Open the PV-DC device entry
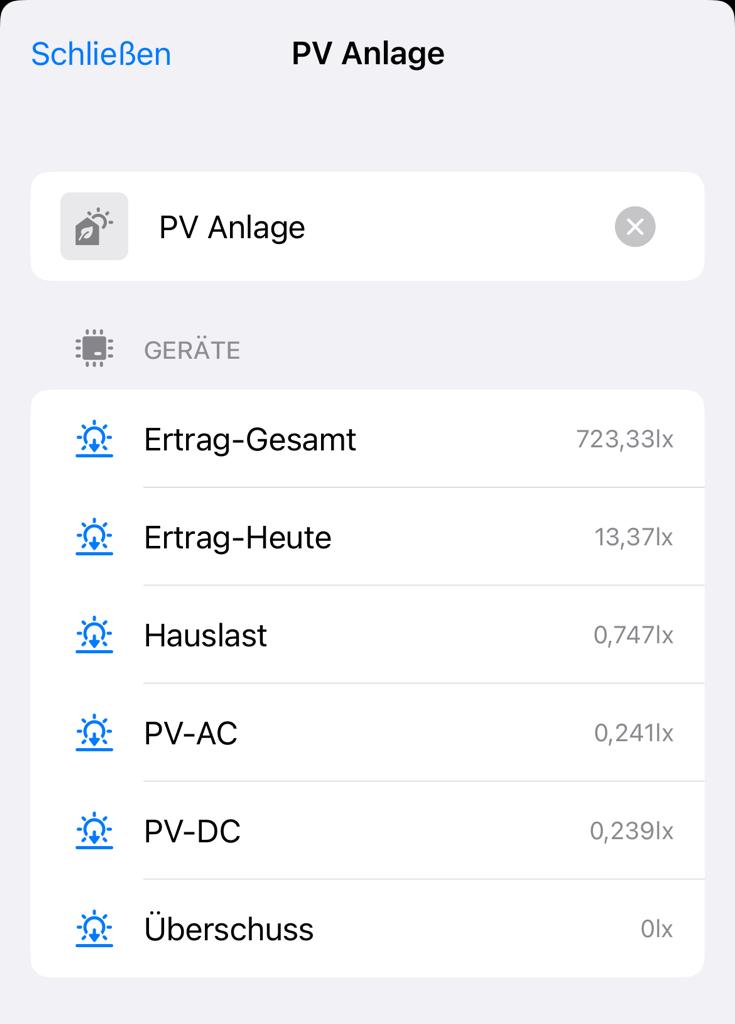The height and width of the screenshot is (1024, 735). (193, 831)
